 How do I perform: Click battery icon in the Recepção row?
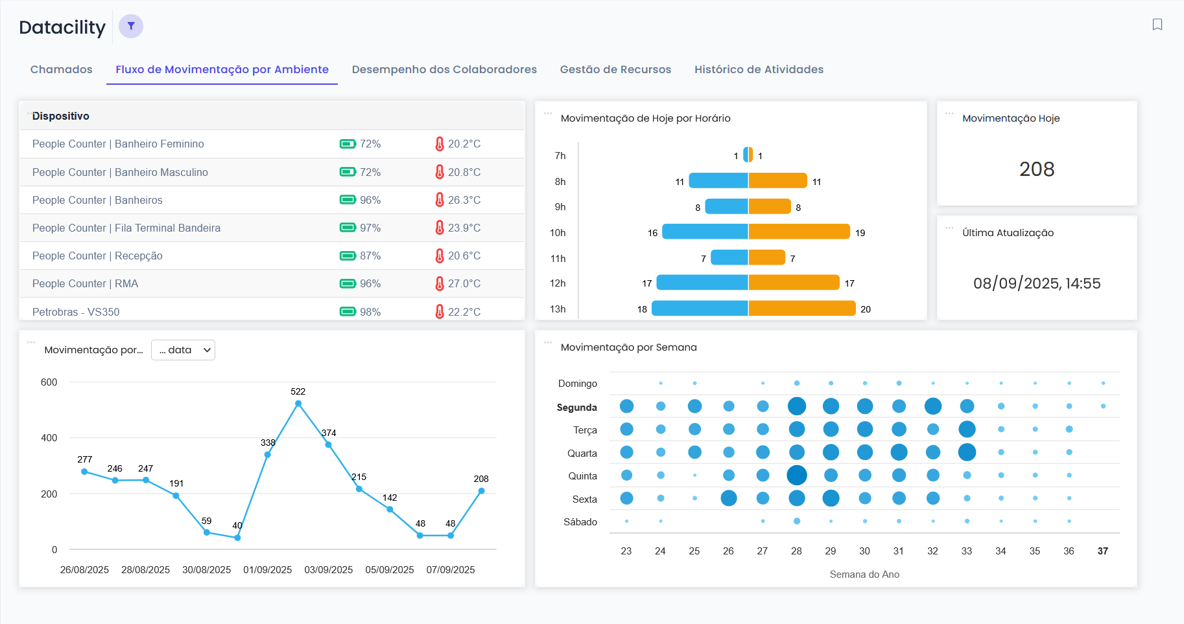(x=348, y=256)
